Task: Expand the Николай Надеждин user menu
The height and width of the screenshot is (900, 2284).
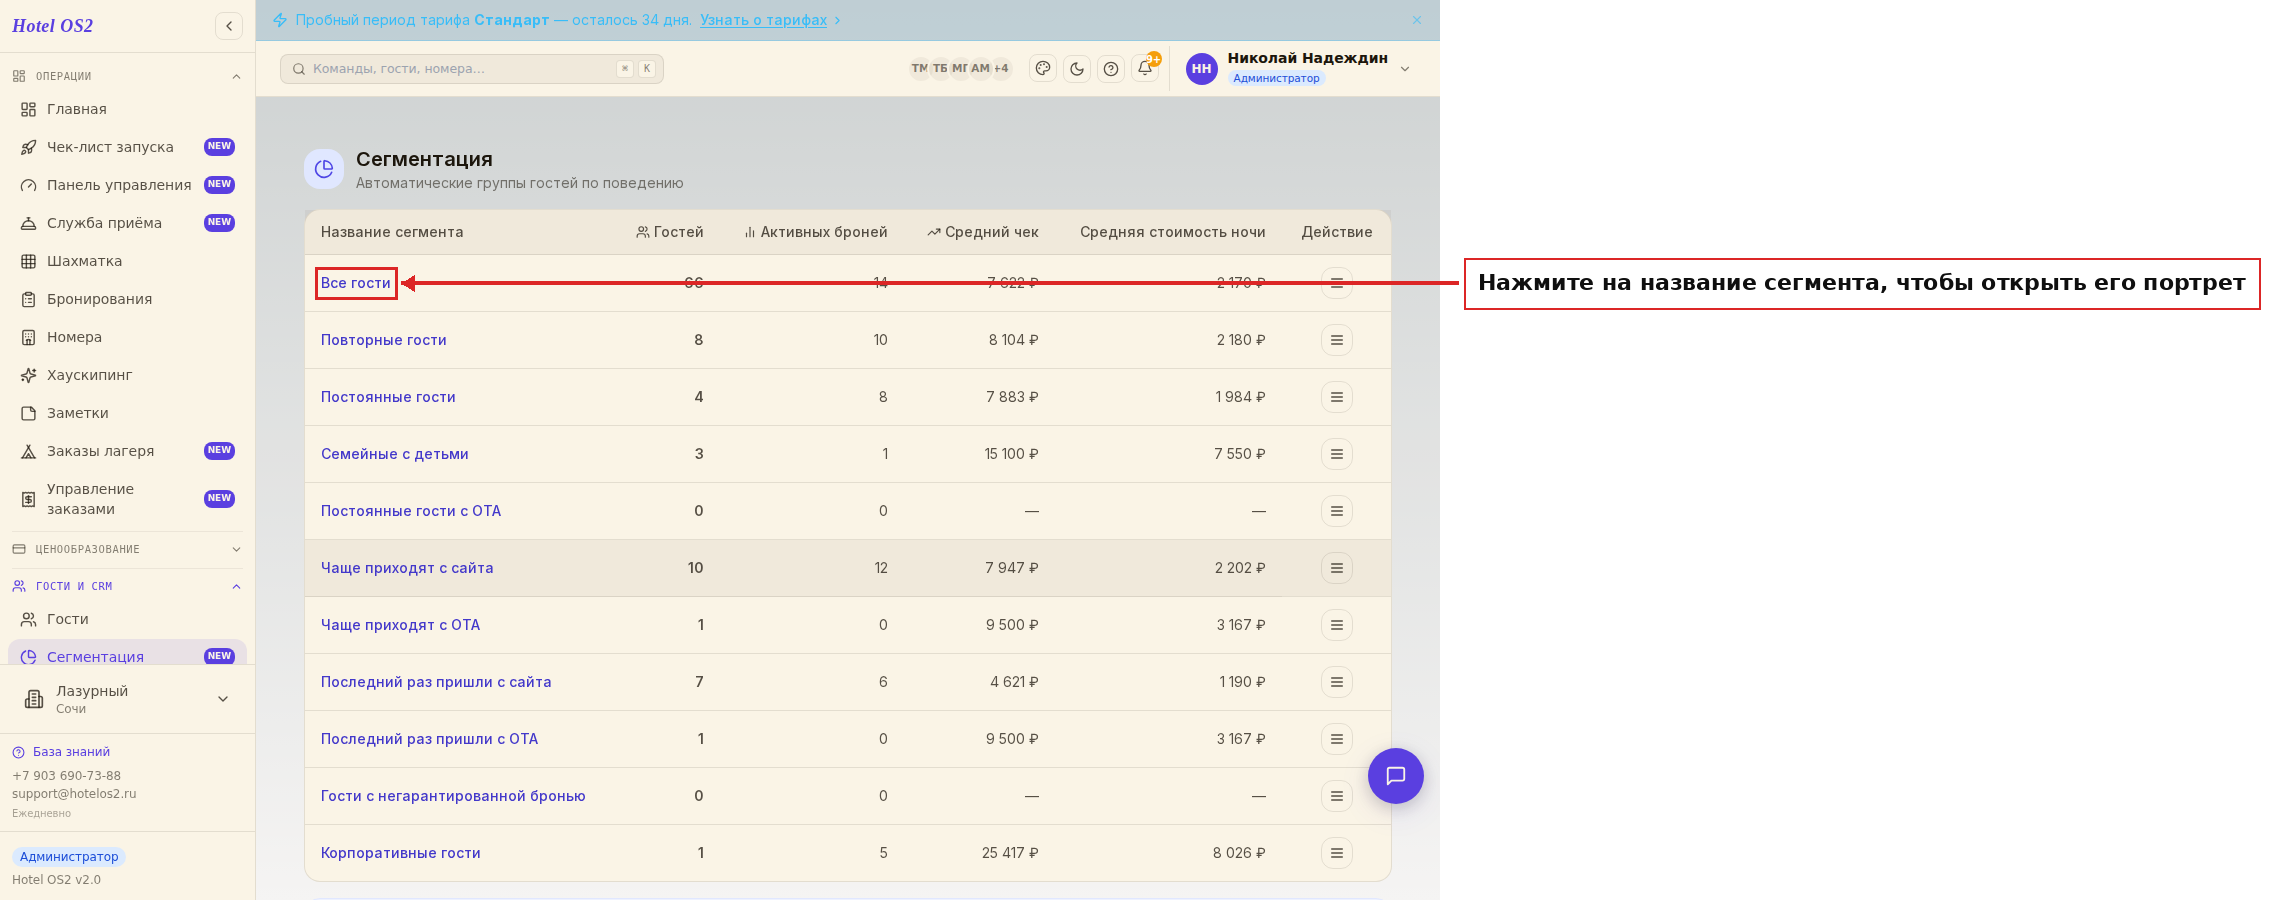Action: coord(1405,69)
